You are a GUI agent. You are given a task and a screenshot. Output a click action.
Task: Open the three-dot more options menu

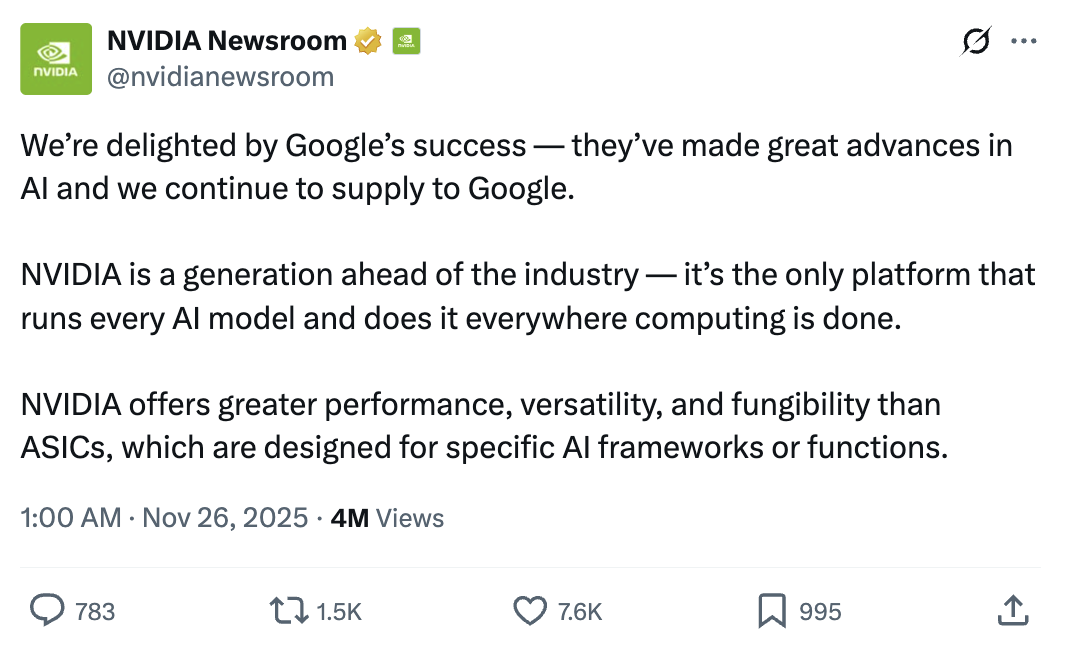[1024, 41]
